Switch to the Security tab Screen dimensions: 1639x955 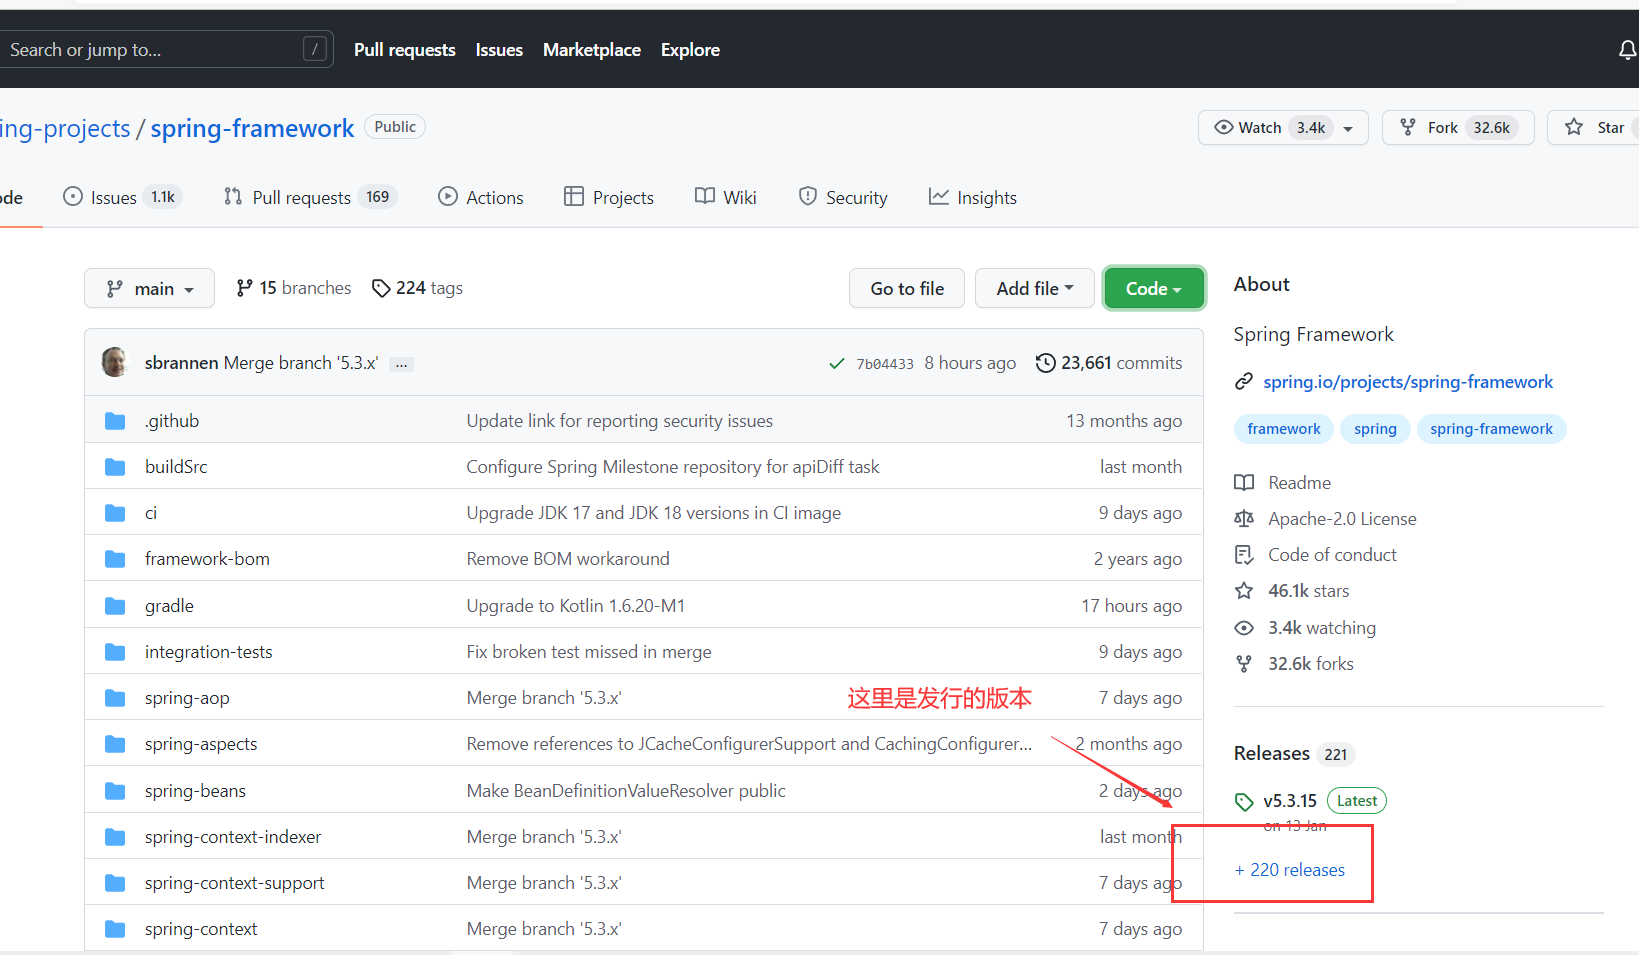click(843, 197)
